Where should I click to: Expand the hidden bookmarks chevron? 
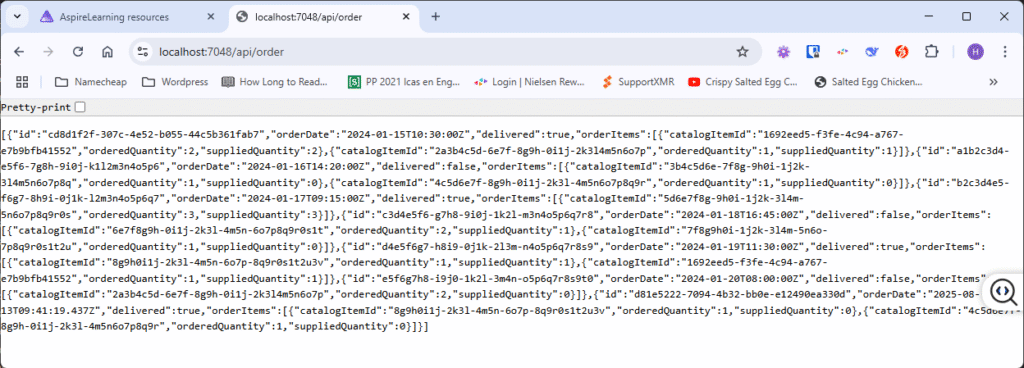pyautogui.click(x=993, y=82)
